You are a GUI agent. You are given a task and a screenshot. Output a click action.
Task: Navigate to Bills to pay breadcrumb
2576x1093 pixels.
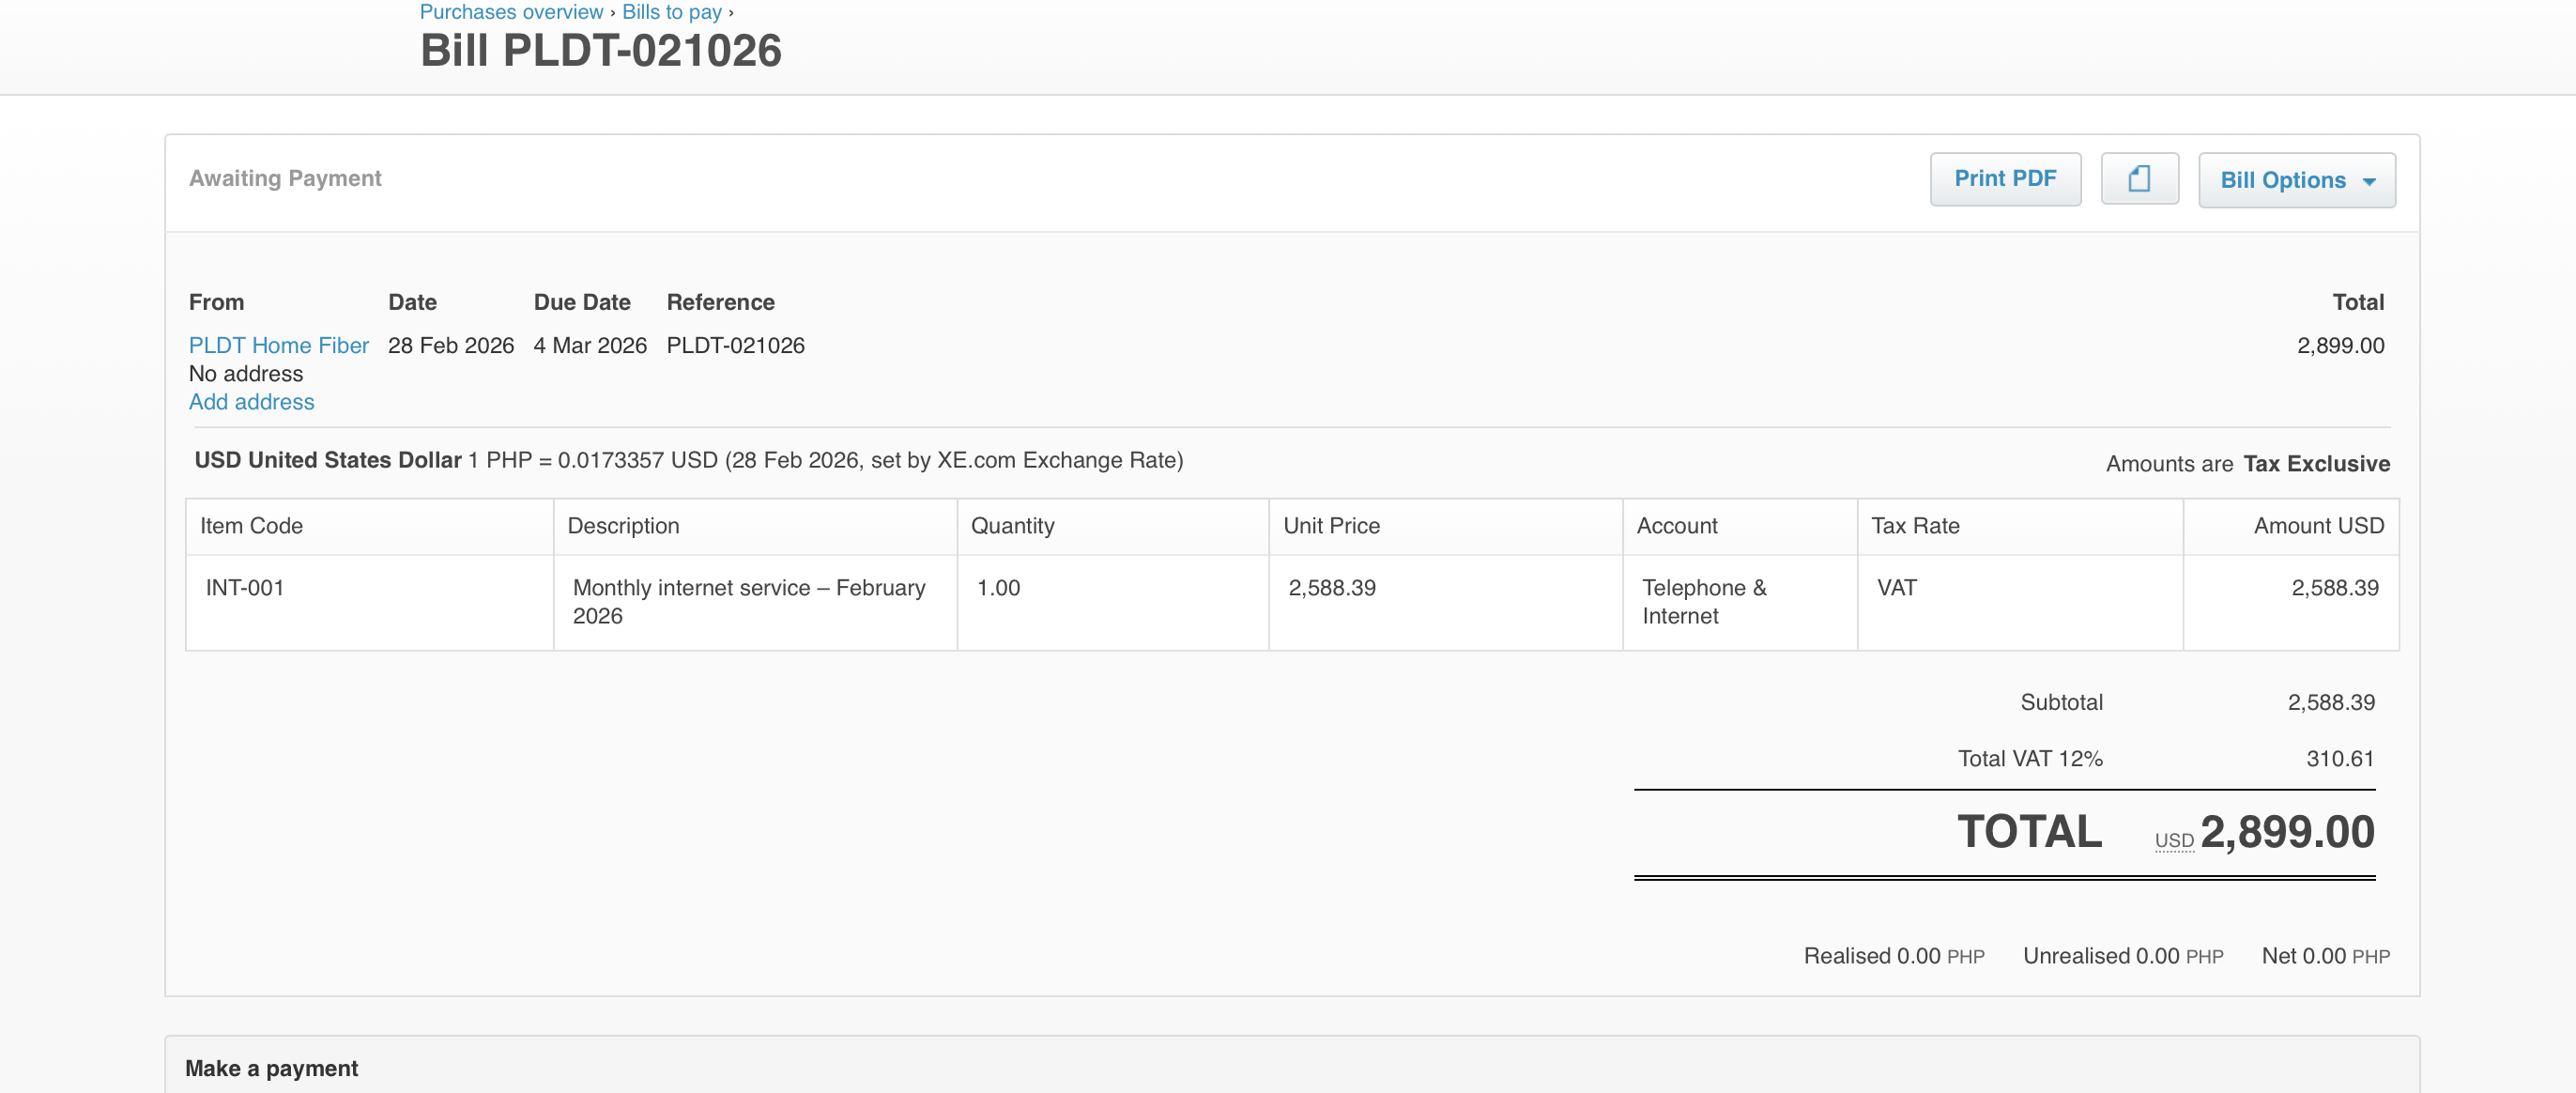click(x=671, y=12)
